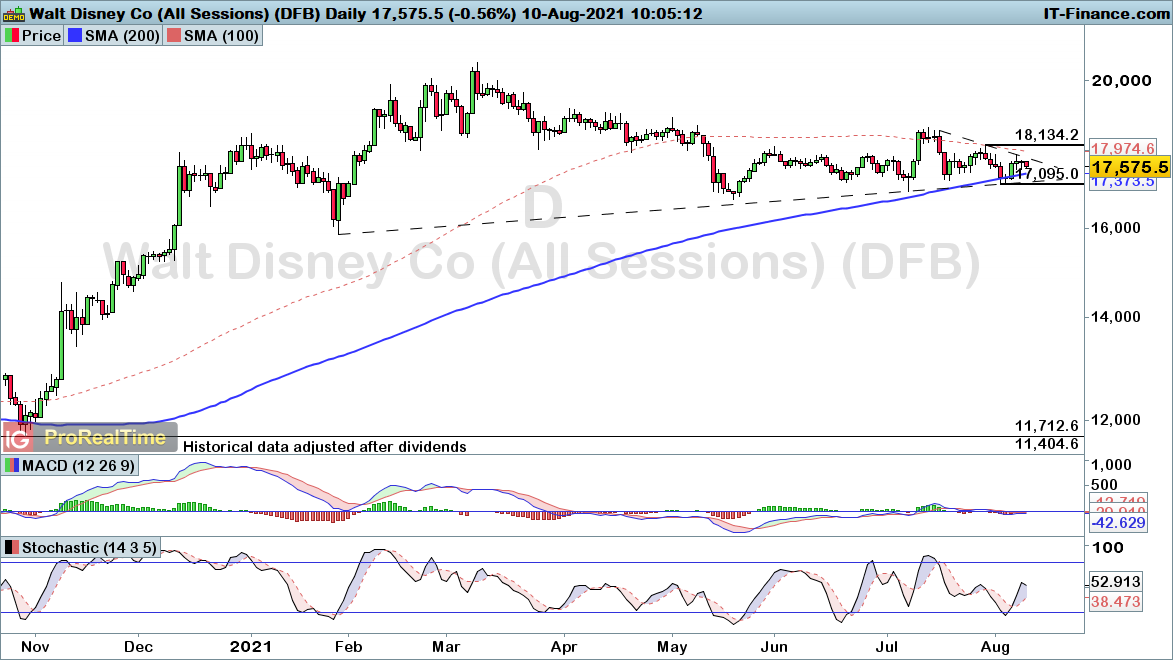The image size is (1173, 660).
Task: Click the May label on time axis
Action: click(x=672, y=647)
